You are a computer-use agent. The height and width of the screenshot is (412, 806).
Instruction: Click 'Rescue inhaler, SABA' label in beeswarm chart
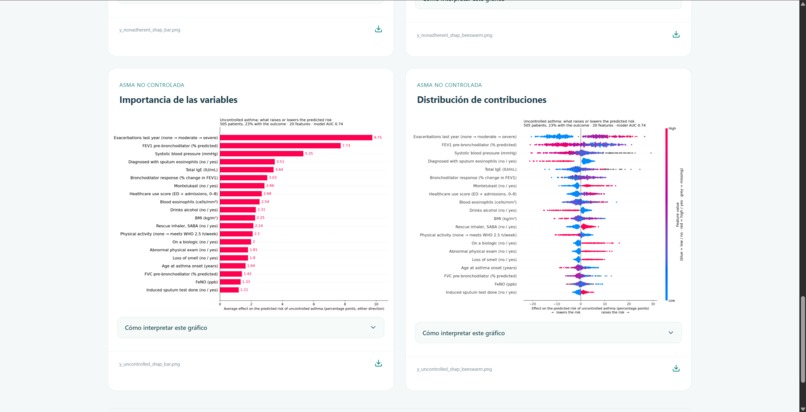pyautogui.click(x=487, y=227)
